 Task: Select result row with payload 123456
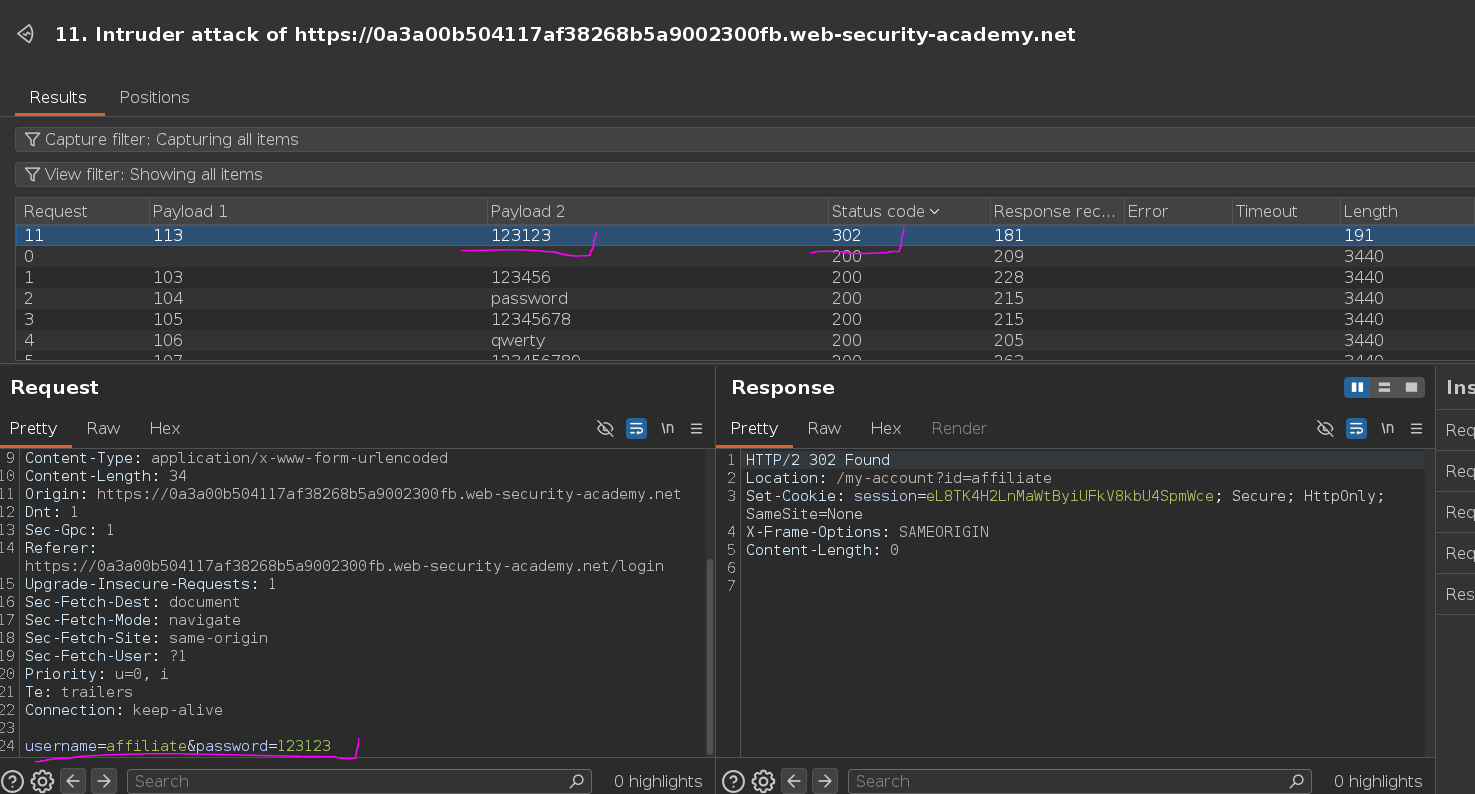coord(745,277)
